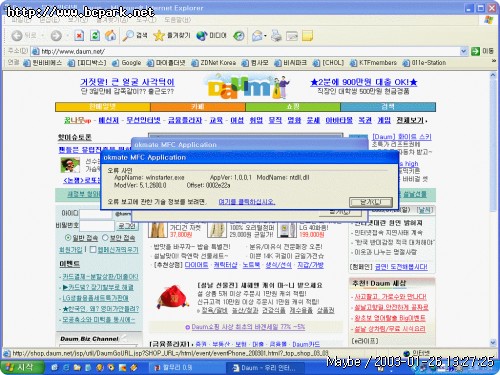The width and height of the screenshot is (500, 375).
Task: Tick the checkbox beside 회원가입 link
Action: 93,249
